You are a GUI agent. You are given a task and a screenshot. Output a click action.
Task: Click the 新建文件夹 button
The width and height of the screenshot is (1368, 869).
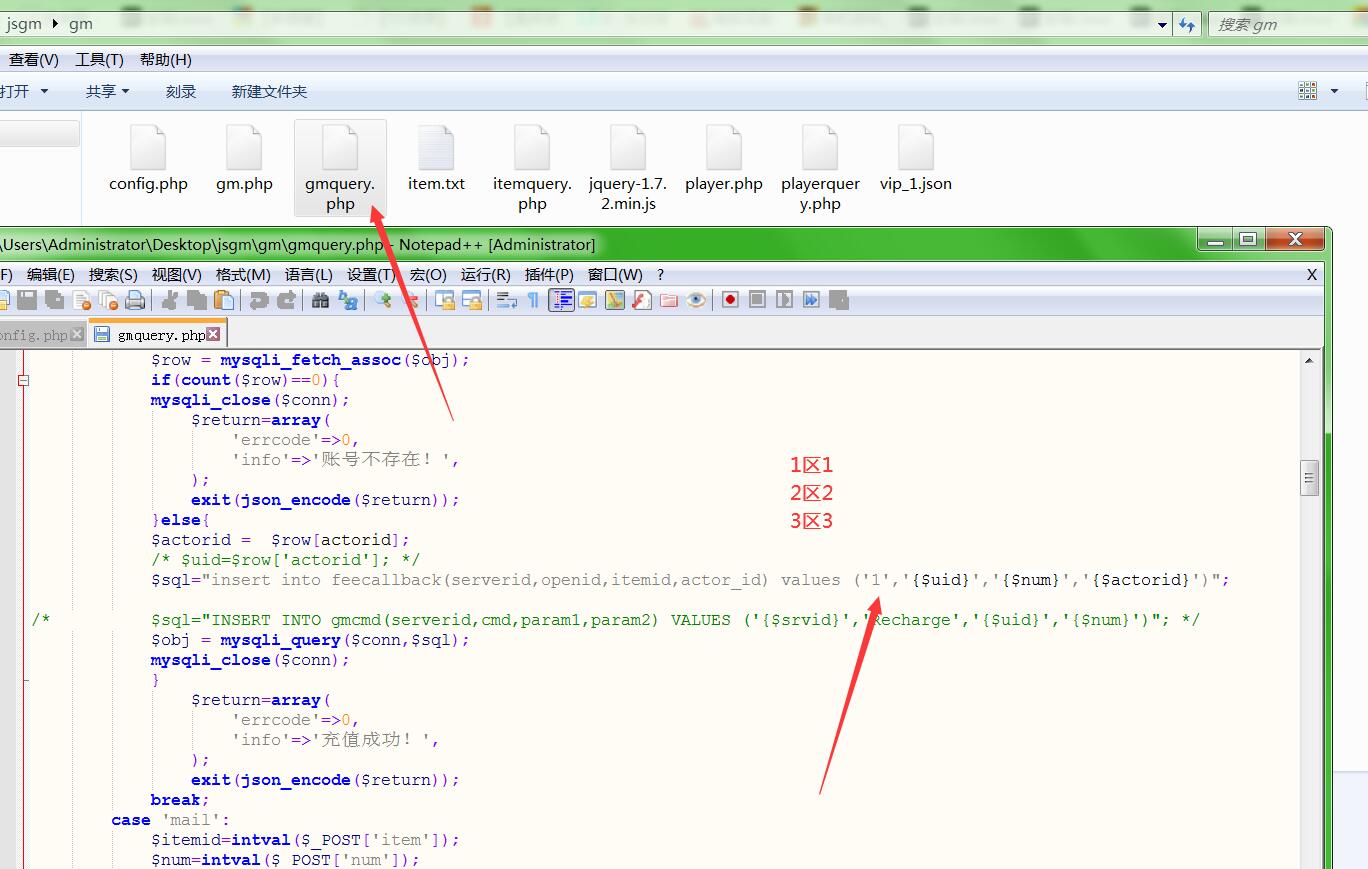tap(269, 92)
